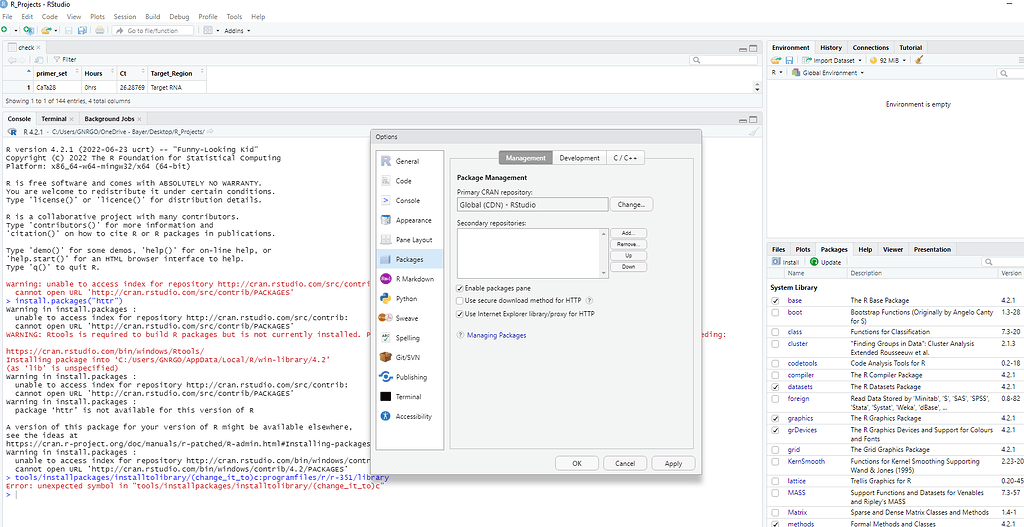Click the Change... button for CRAN repository
The image size is (1024, 527).
632,204
